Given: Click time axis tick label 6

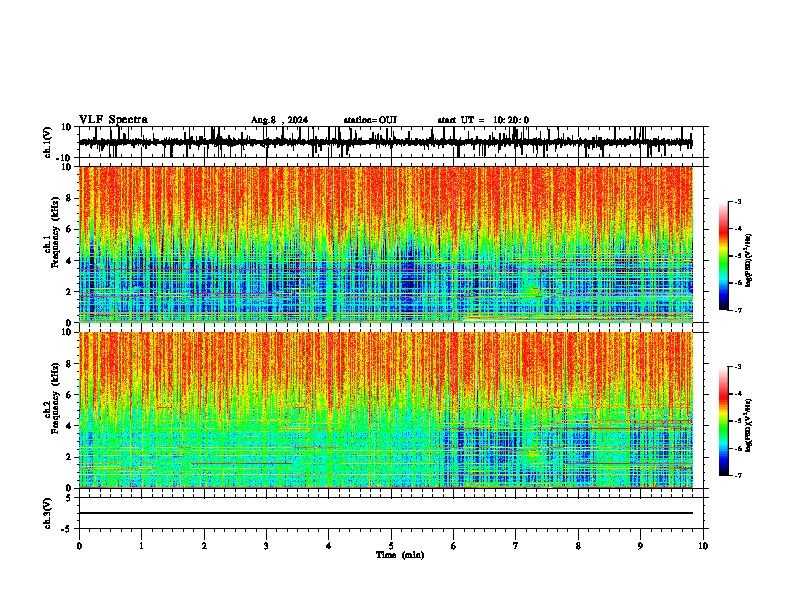Looking at the screenshot, I should tap(454, 546).
